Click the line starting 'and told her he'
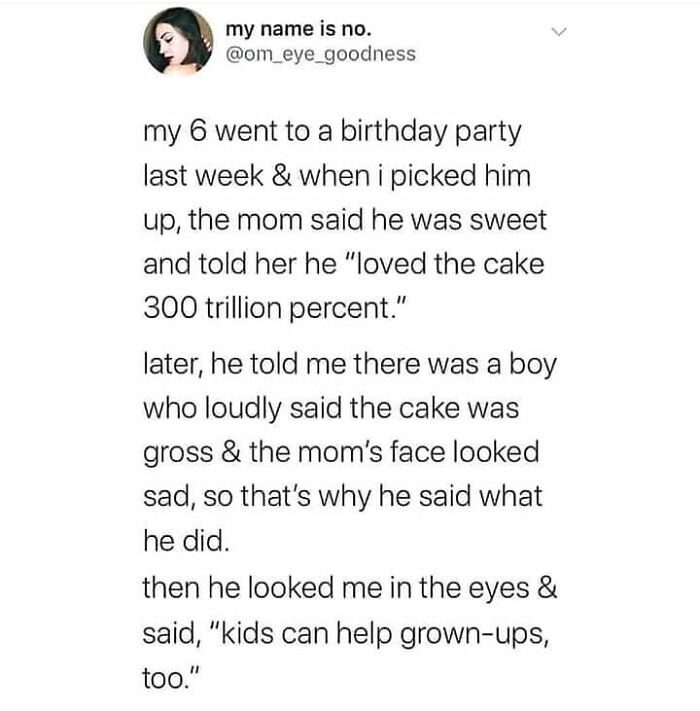Screen dimensions: 700x711 coord(344,264)
